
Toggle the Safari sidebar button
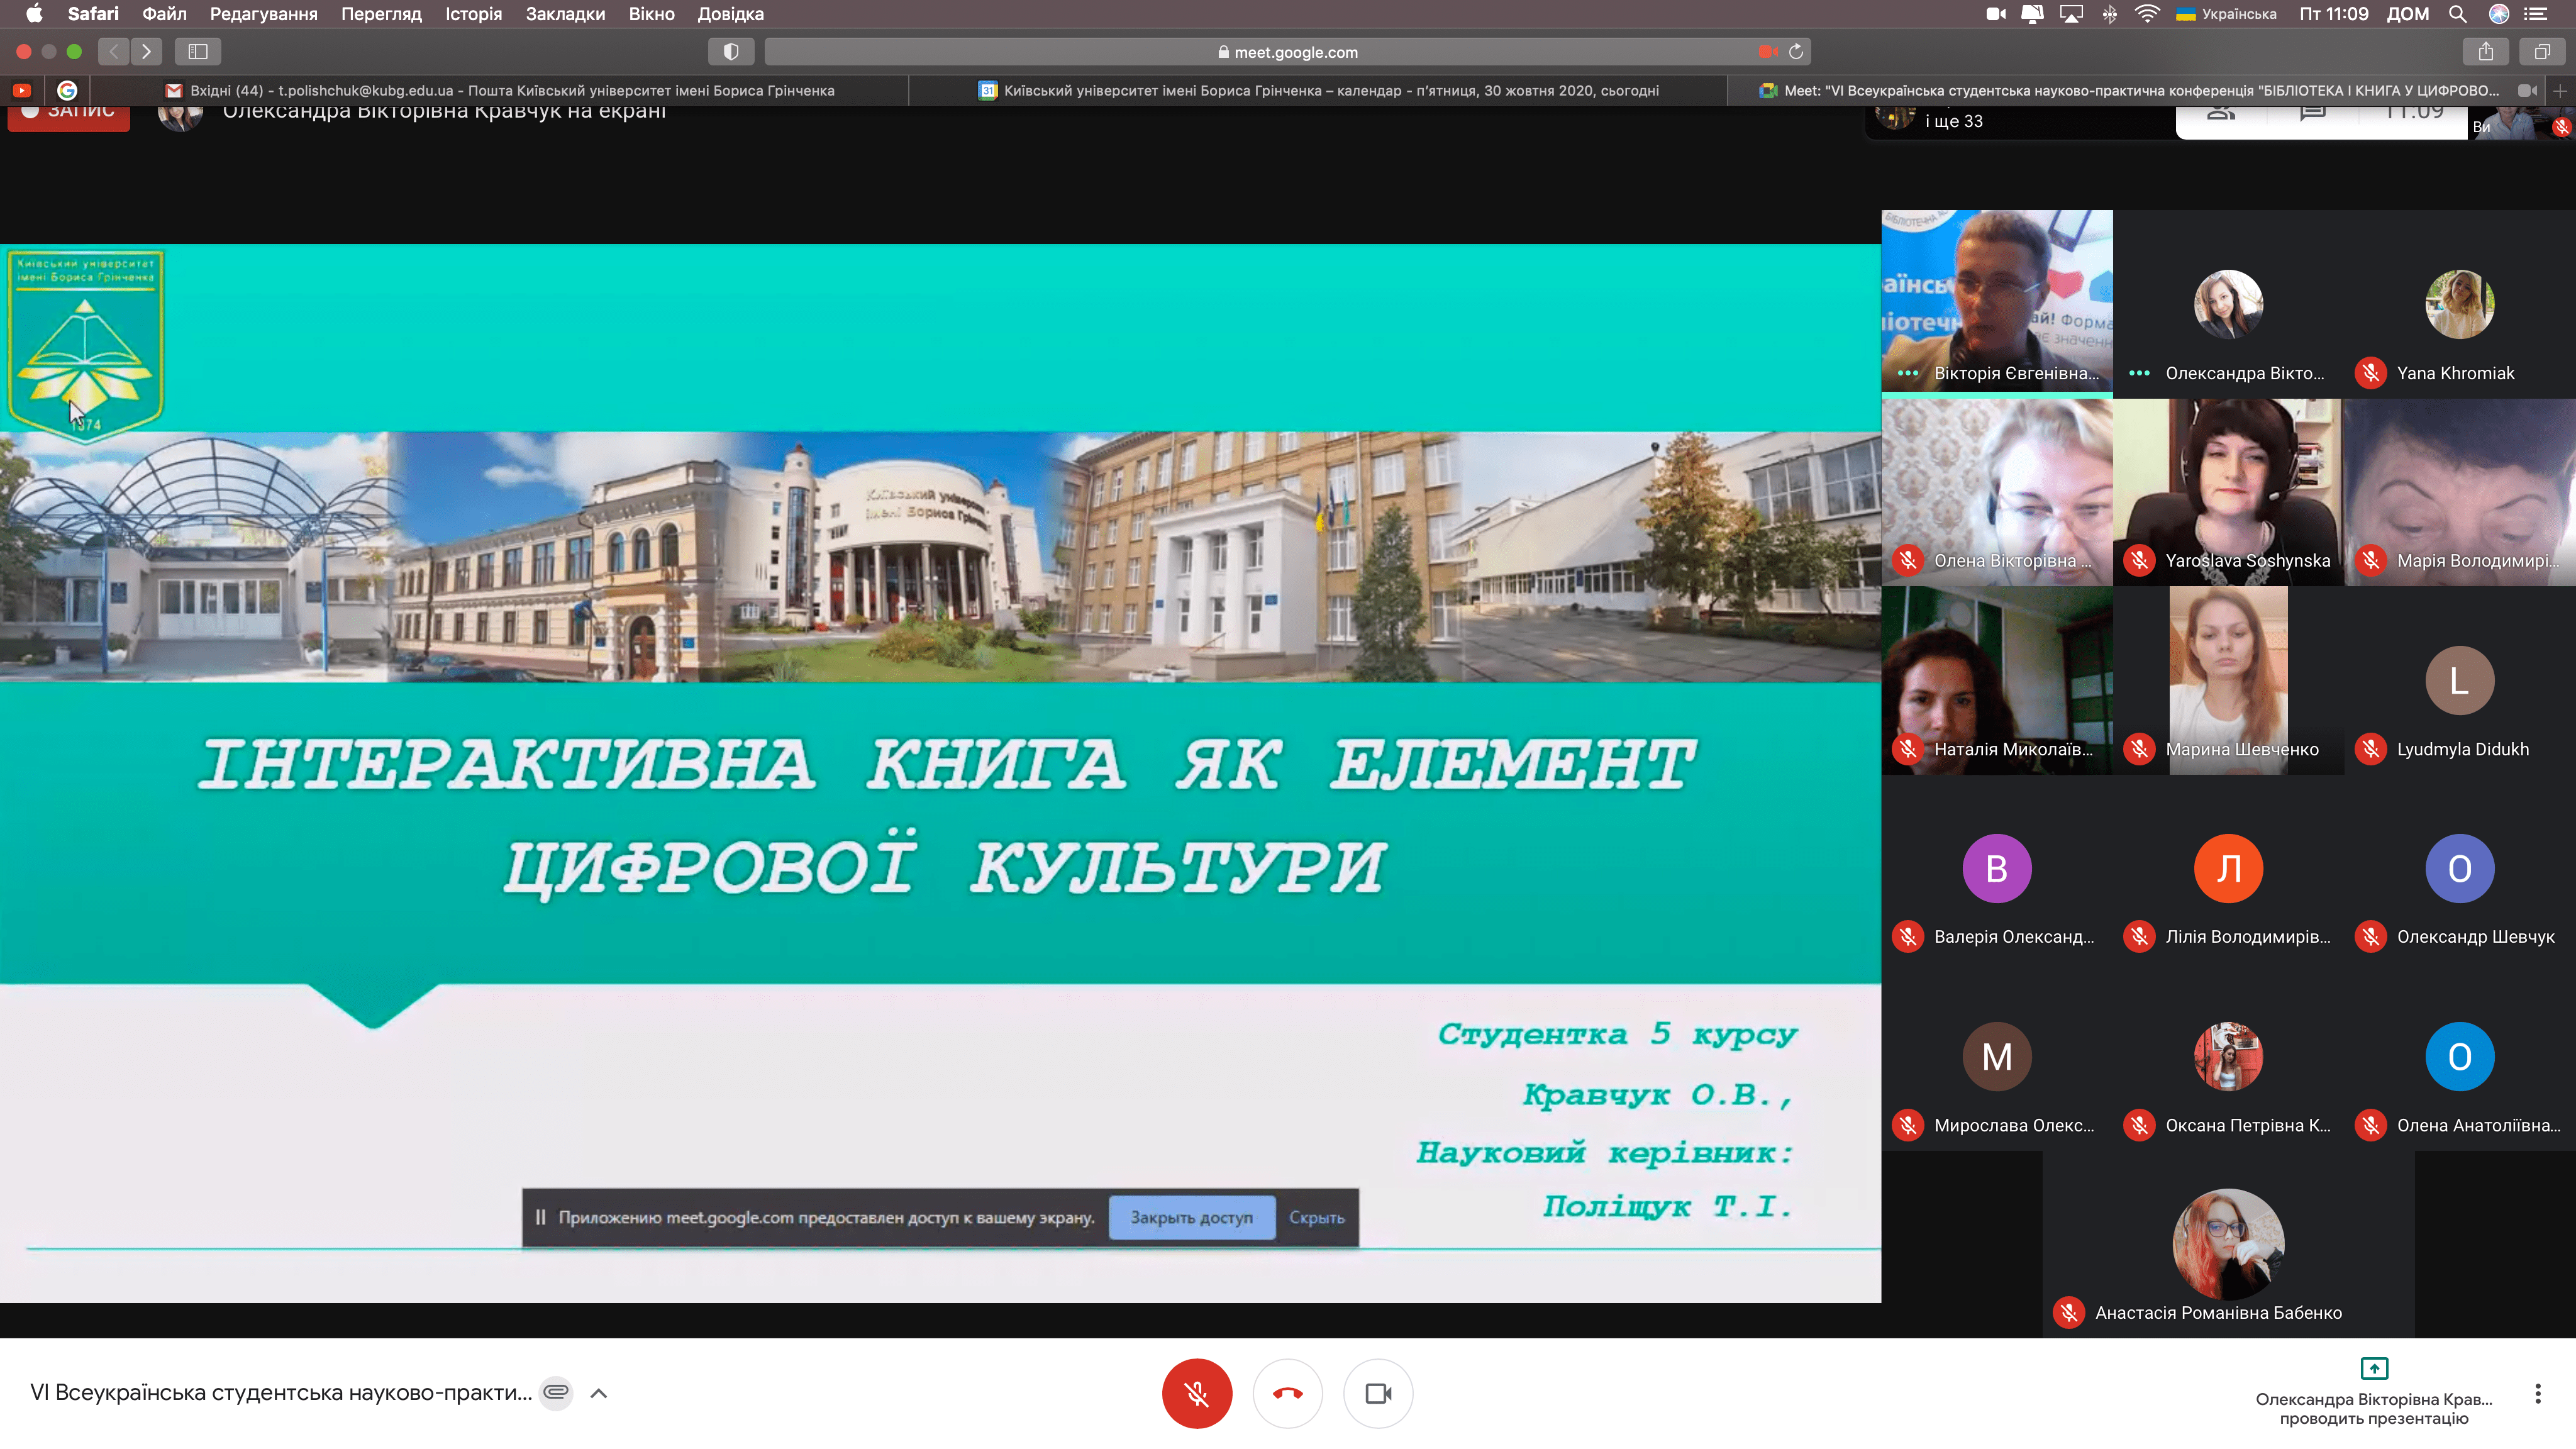click(198, 52)
